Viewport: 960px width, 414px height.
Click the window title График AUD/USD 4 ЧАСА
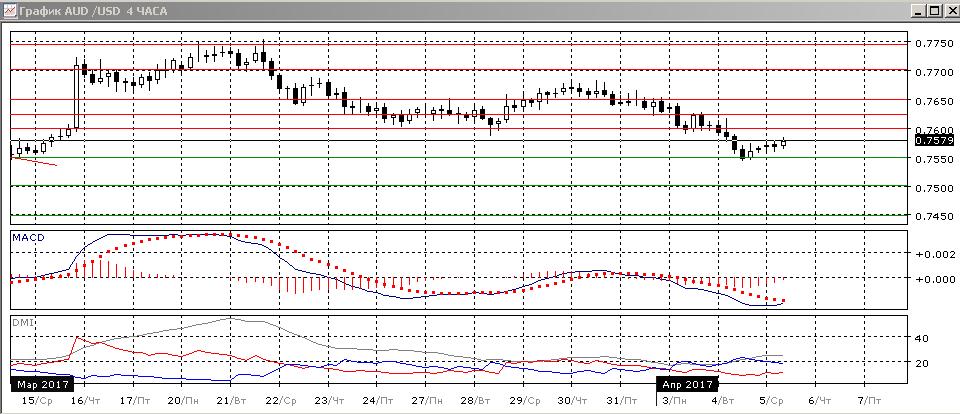pyautogui.click(x=93, y=11)
